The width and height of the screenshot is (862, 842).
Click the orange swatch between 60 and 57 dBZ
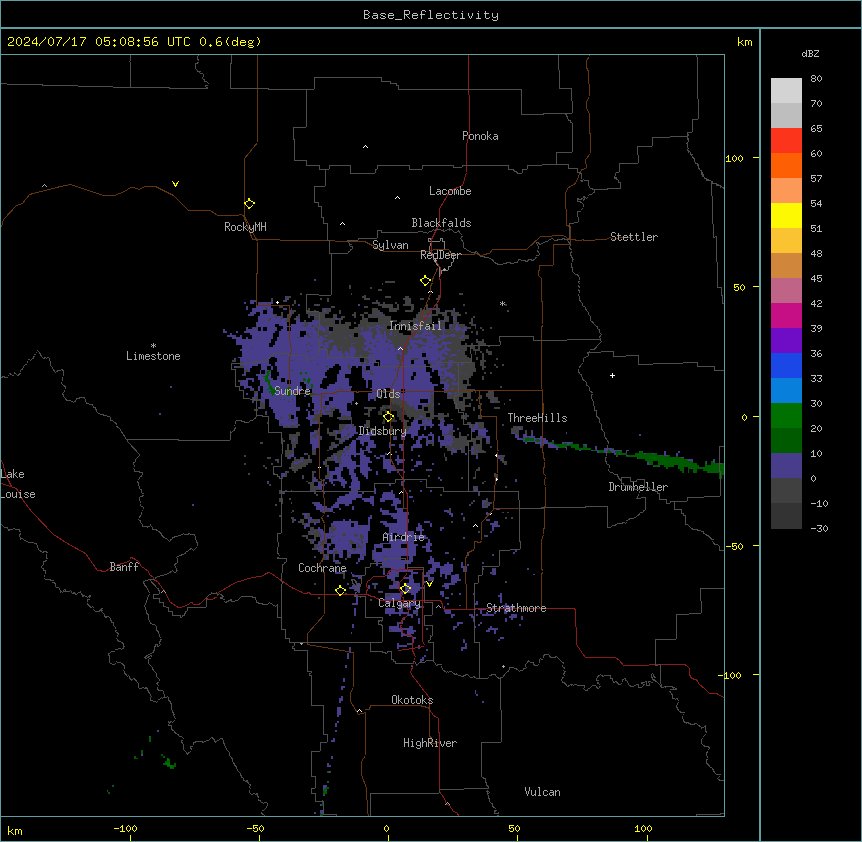786,165
